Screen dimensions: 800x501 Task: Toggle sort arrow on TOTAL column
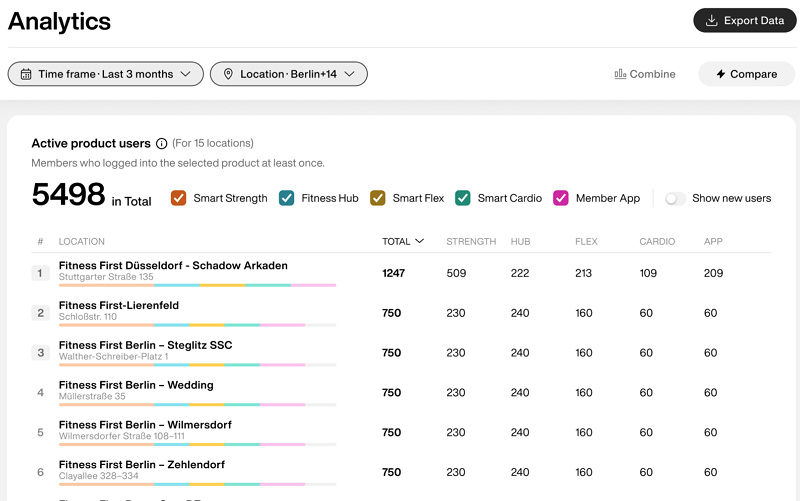[x=419, y=241]
